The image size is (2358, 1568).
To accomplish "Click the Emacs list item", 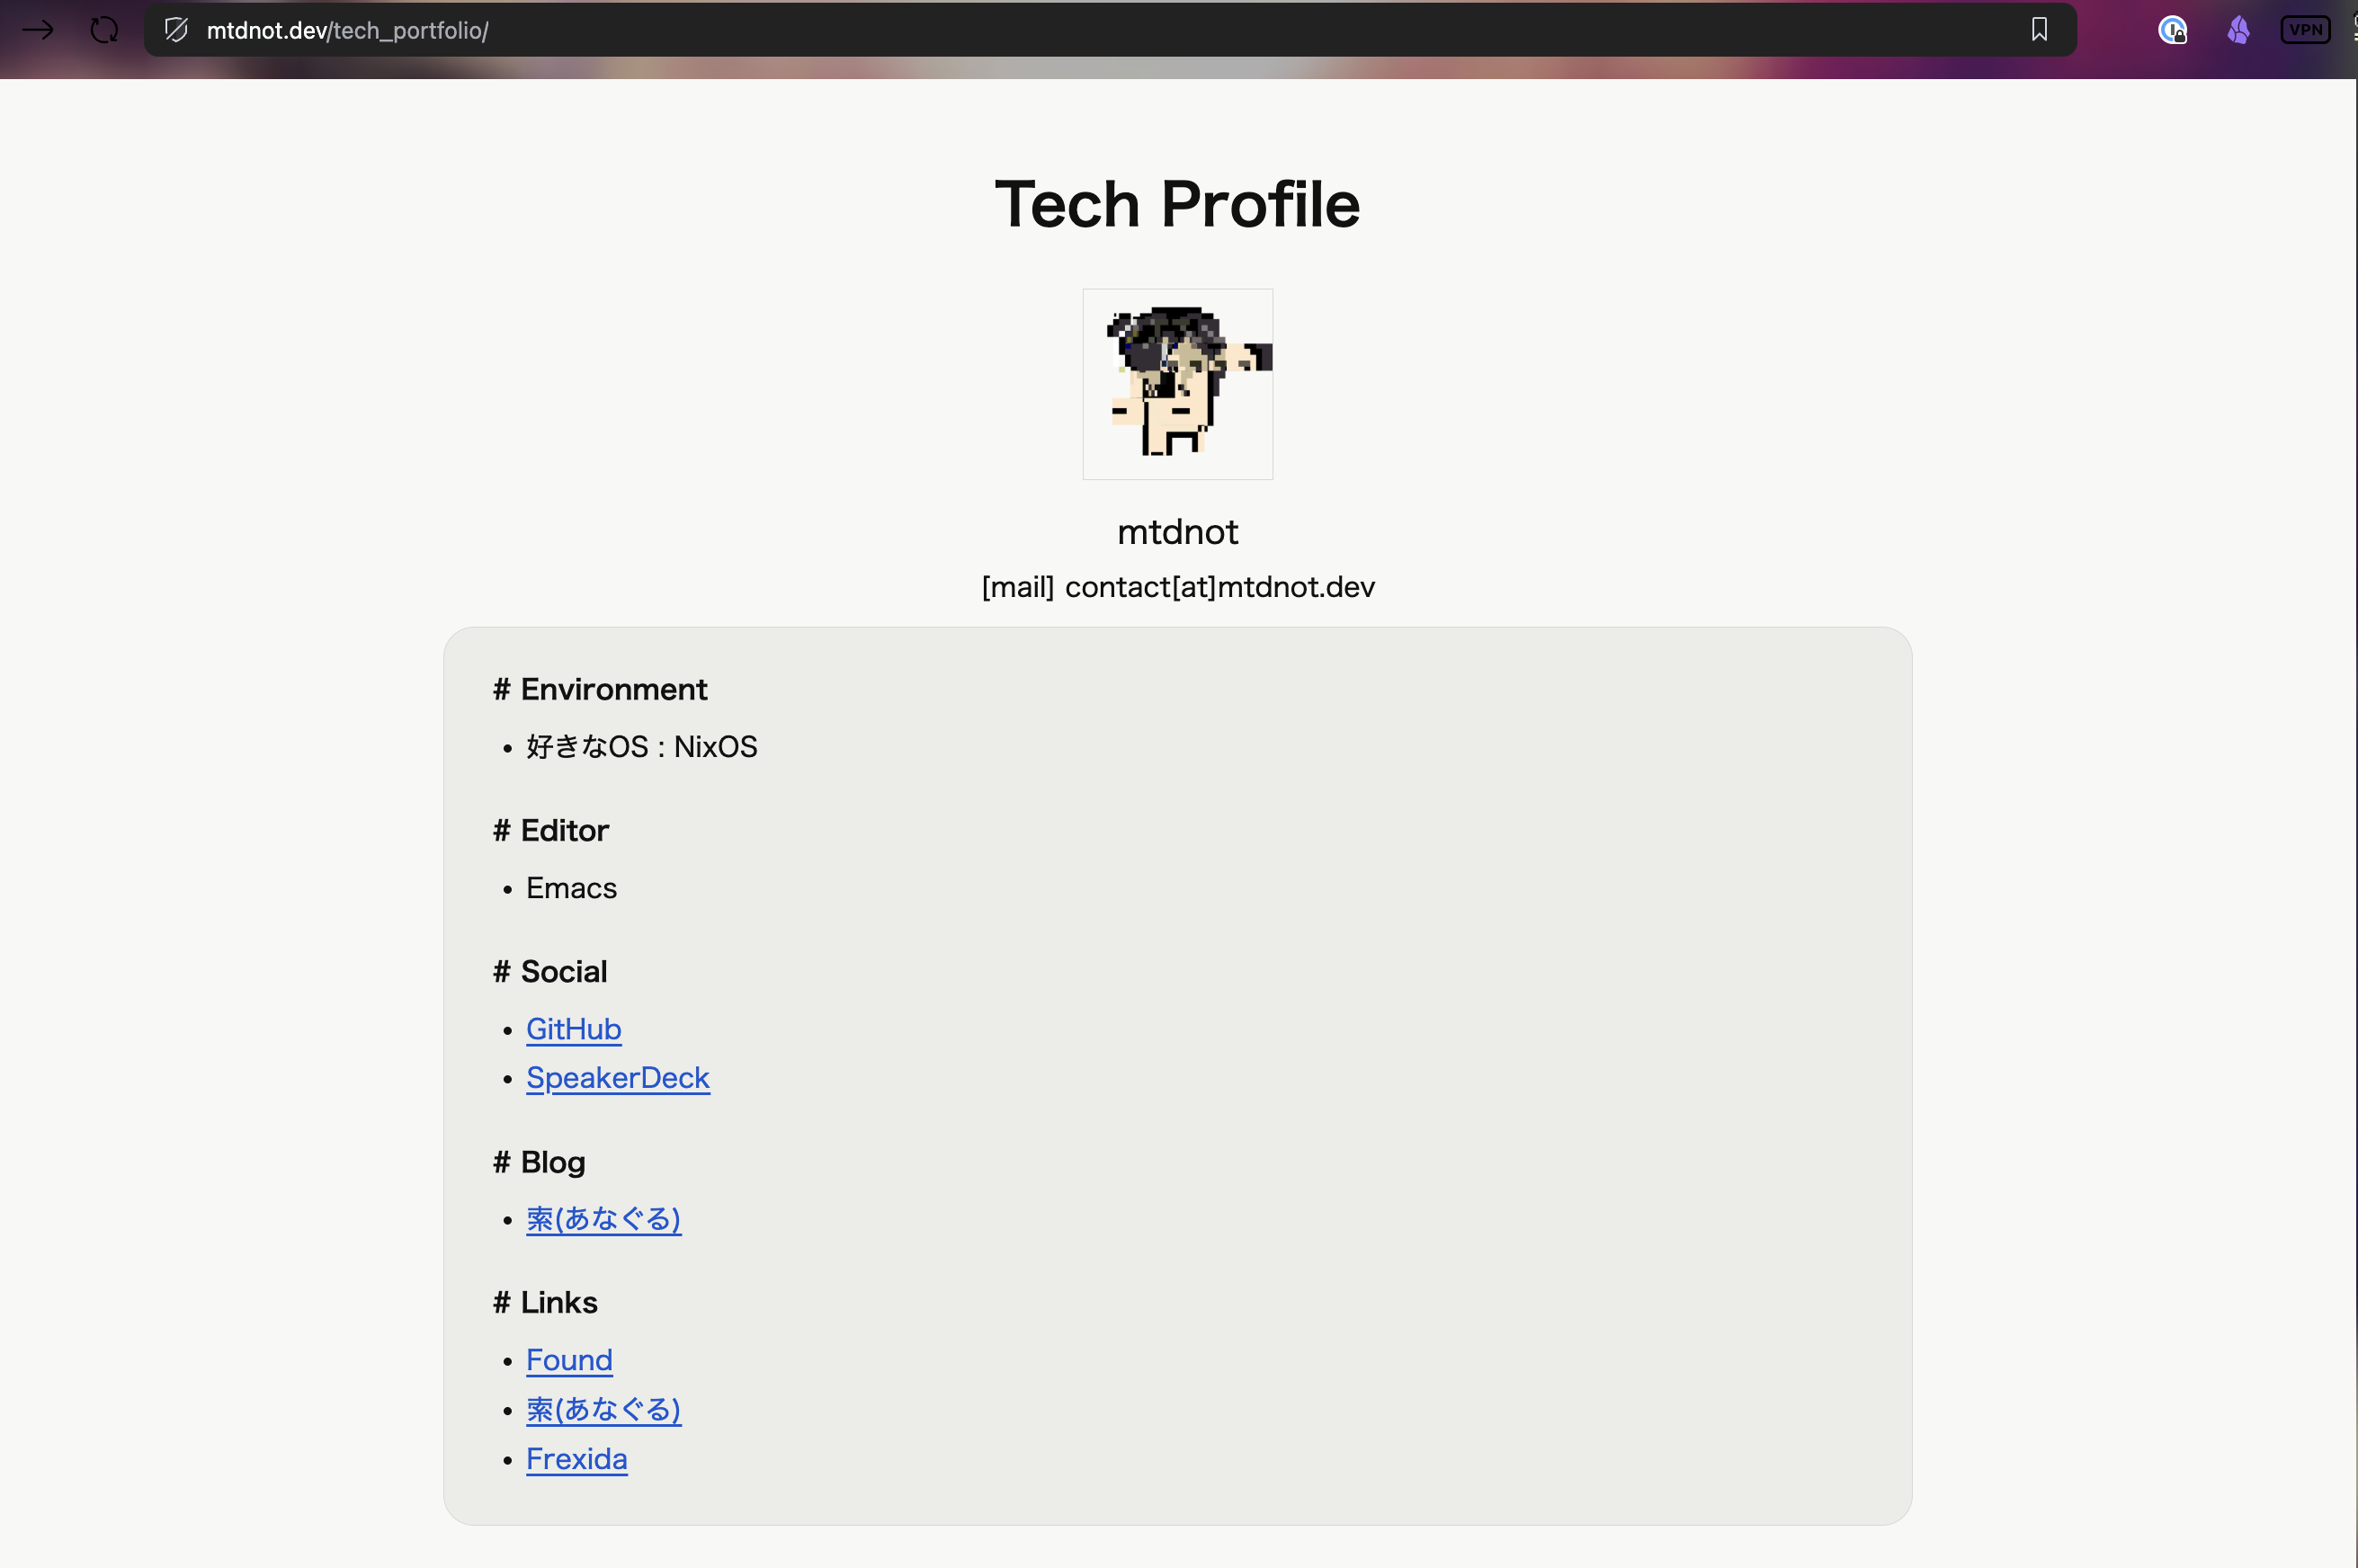I will tap(571, 888).
